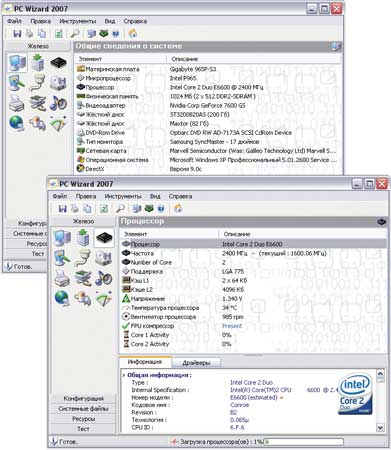Select Network globe icon in front window sidebar
Viewport: 391px width, 450px height.
pyautogui.click(x=62, y=298)
